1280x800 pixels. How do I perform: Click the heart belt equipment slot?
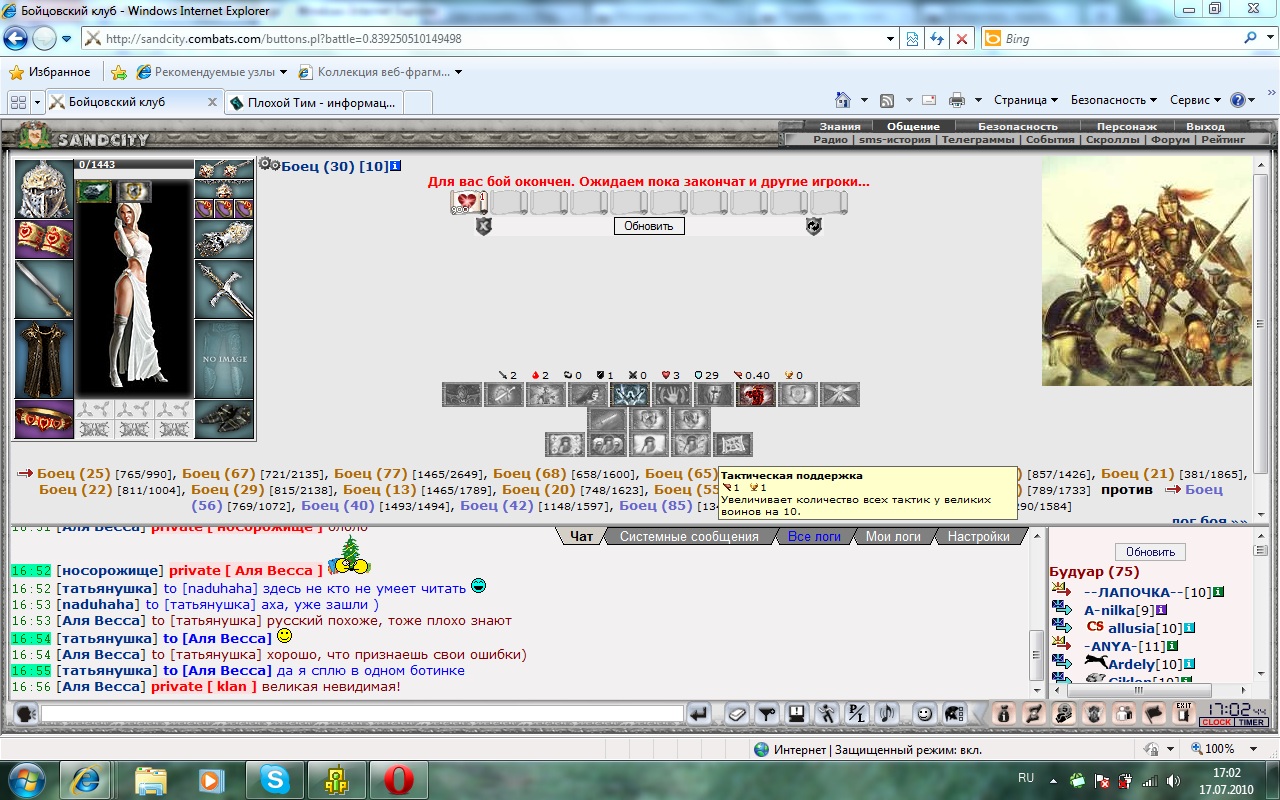coord(43,420)
